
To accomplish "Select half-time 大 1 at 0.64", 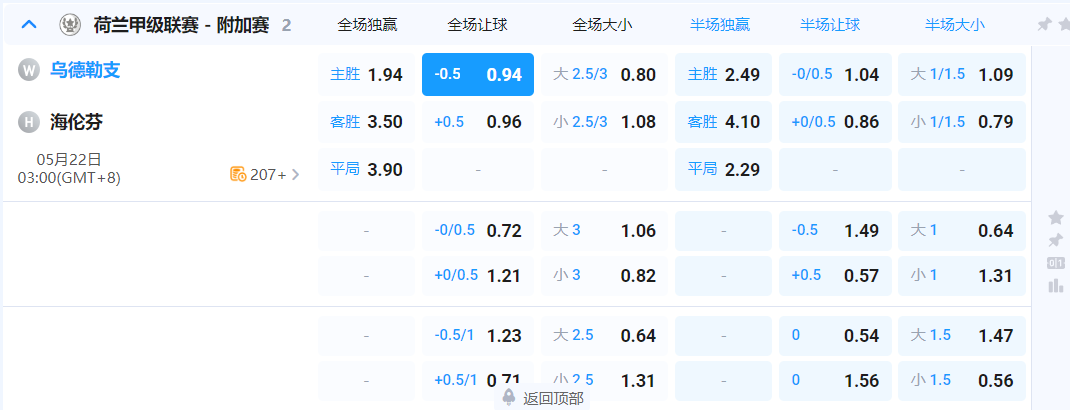I will [961, 231].
